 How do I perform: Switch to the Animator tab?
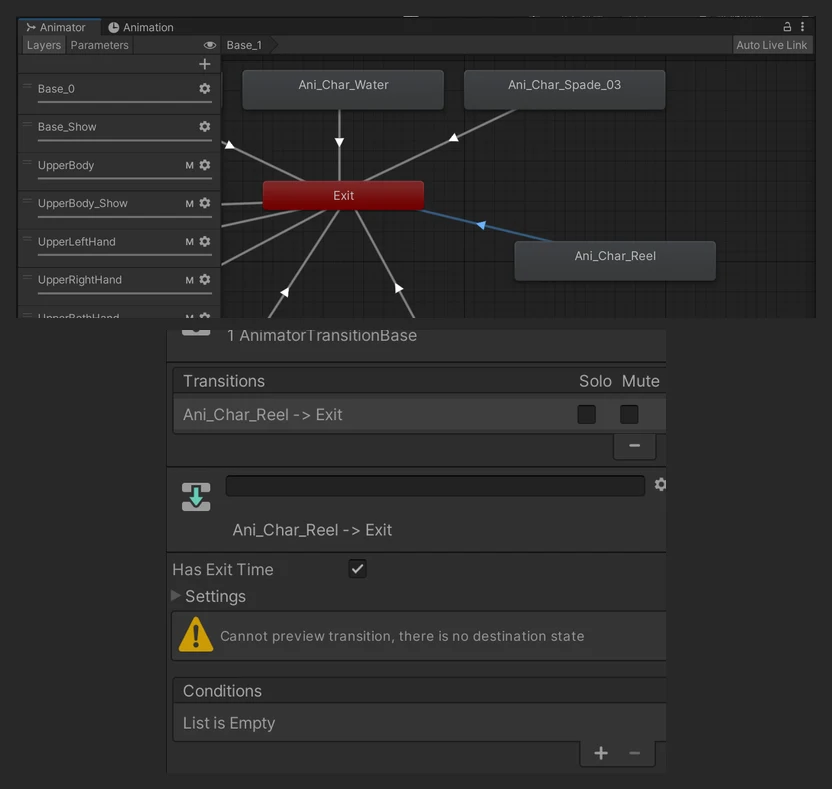click(x=57, y=27)
